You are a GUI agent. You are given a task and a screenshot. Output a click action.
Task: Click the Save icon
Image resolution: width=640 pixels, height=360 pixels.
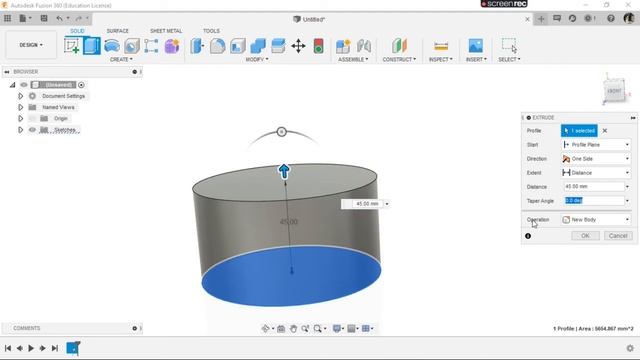(x=44, y=18)
